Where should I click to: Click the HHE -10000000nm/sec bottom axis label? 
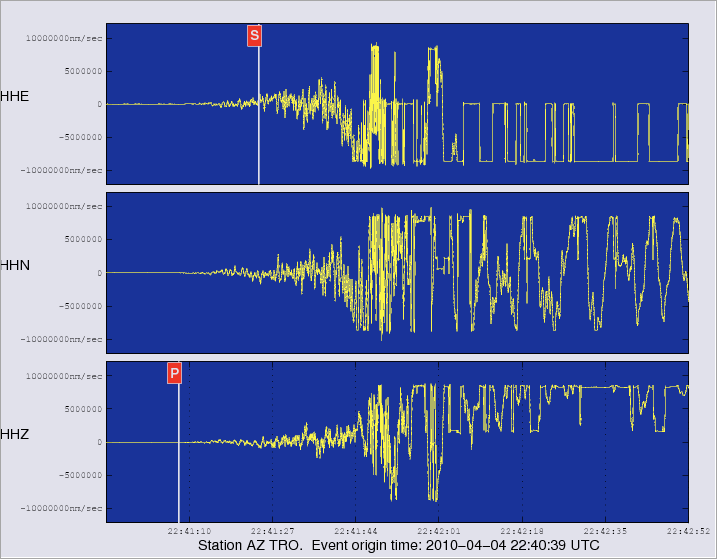[61, 170]
